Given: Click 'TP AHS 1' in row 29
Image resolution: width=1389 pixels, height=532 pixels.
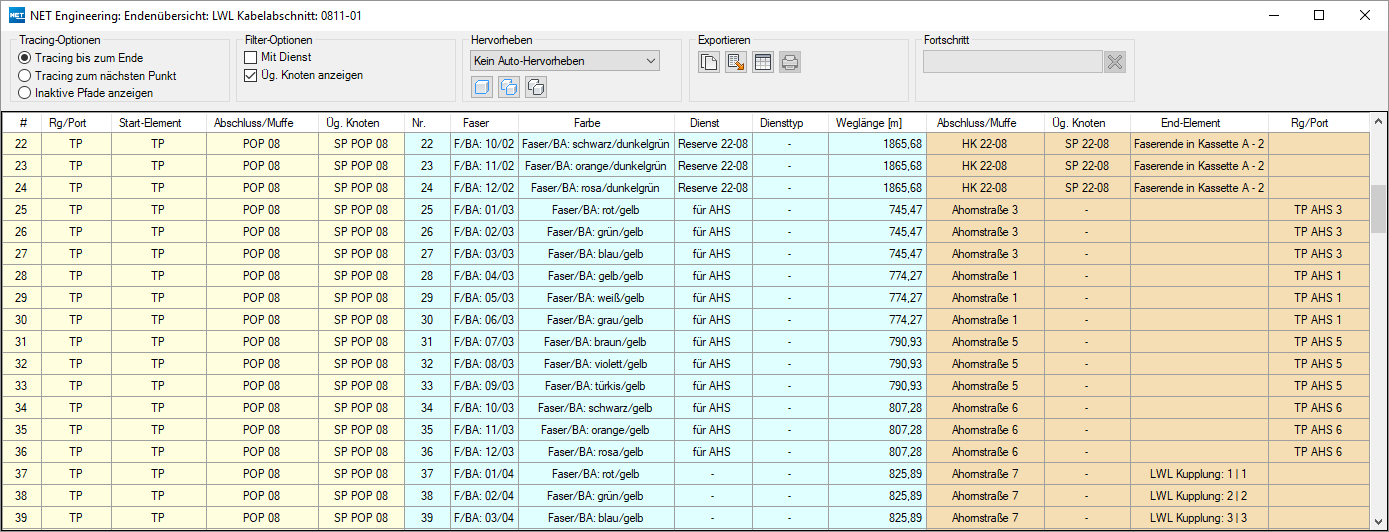Looking at the screenshot, I should (x=1318, y=298).
